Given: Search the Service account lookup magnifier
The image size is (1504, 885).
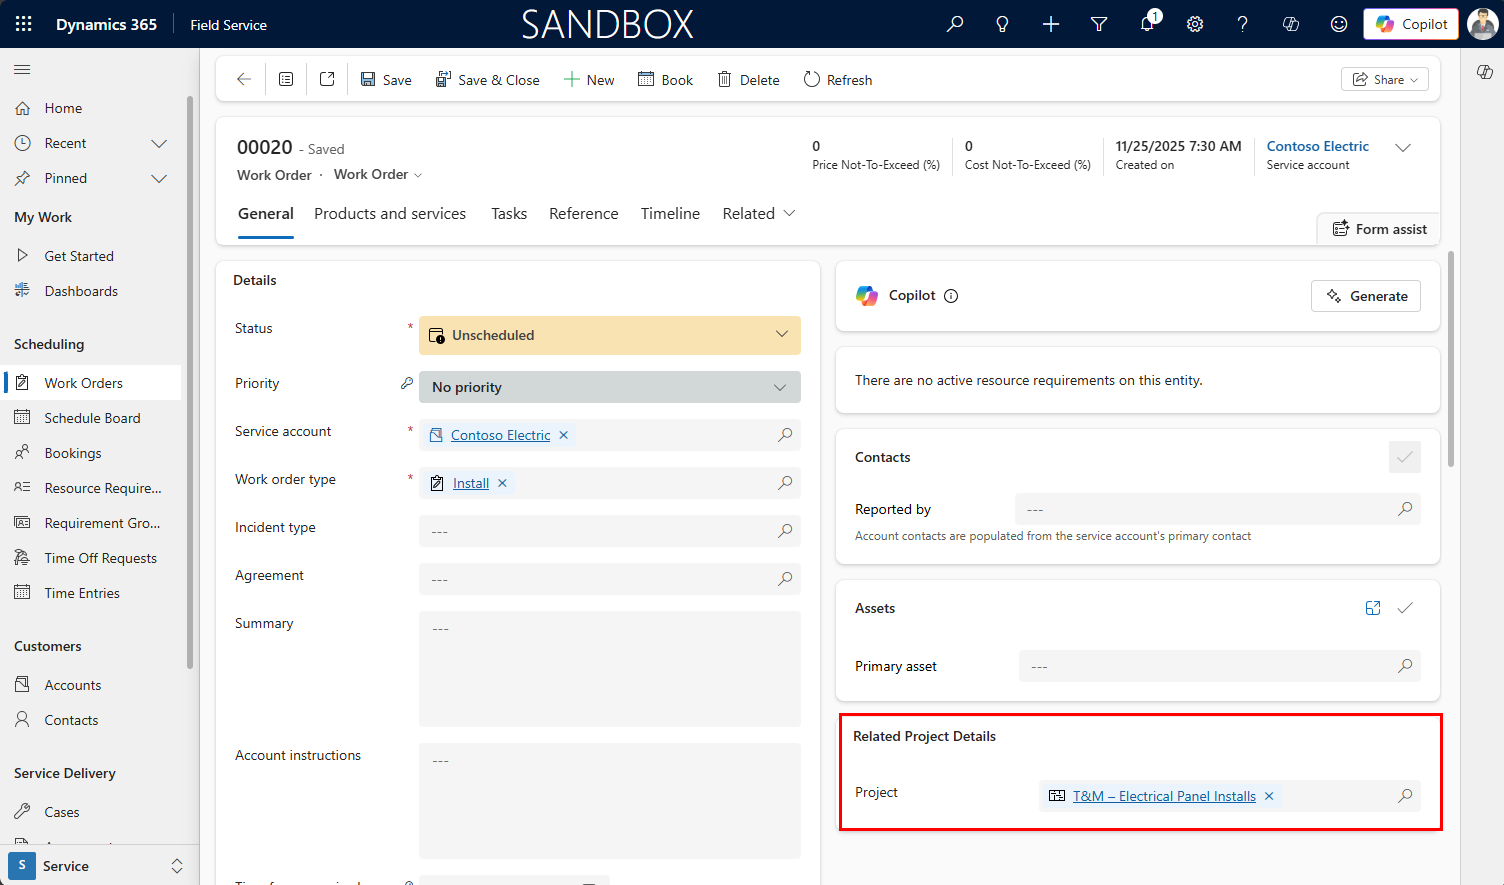Looking at the screenshot, I should coord(785,435).
